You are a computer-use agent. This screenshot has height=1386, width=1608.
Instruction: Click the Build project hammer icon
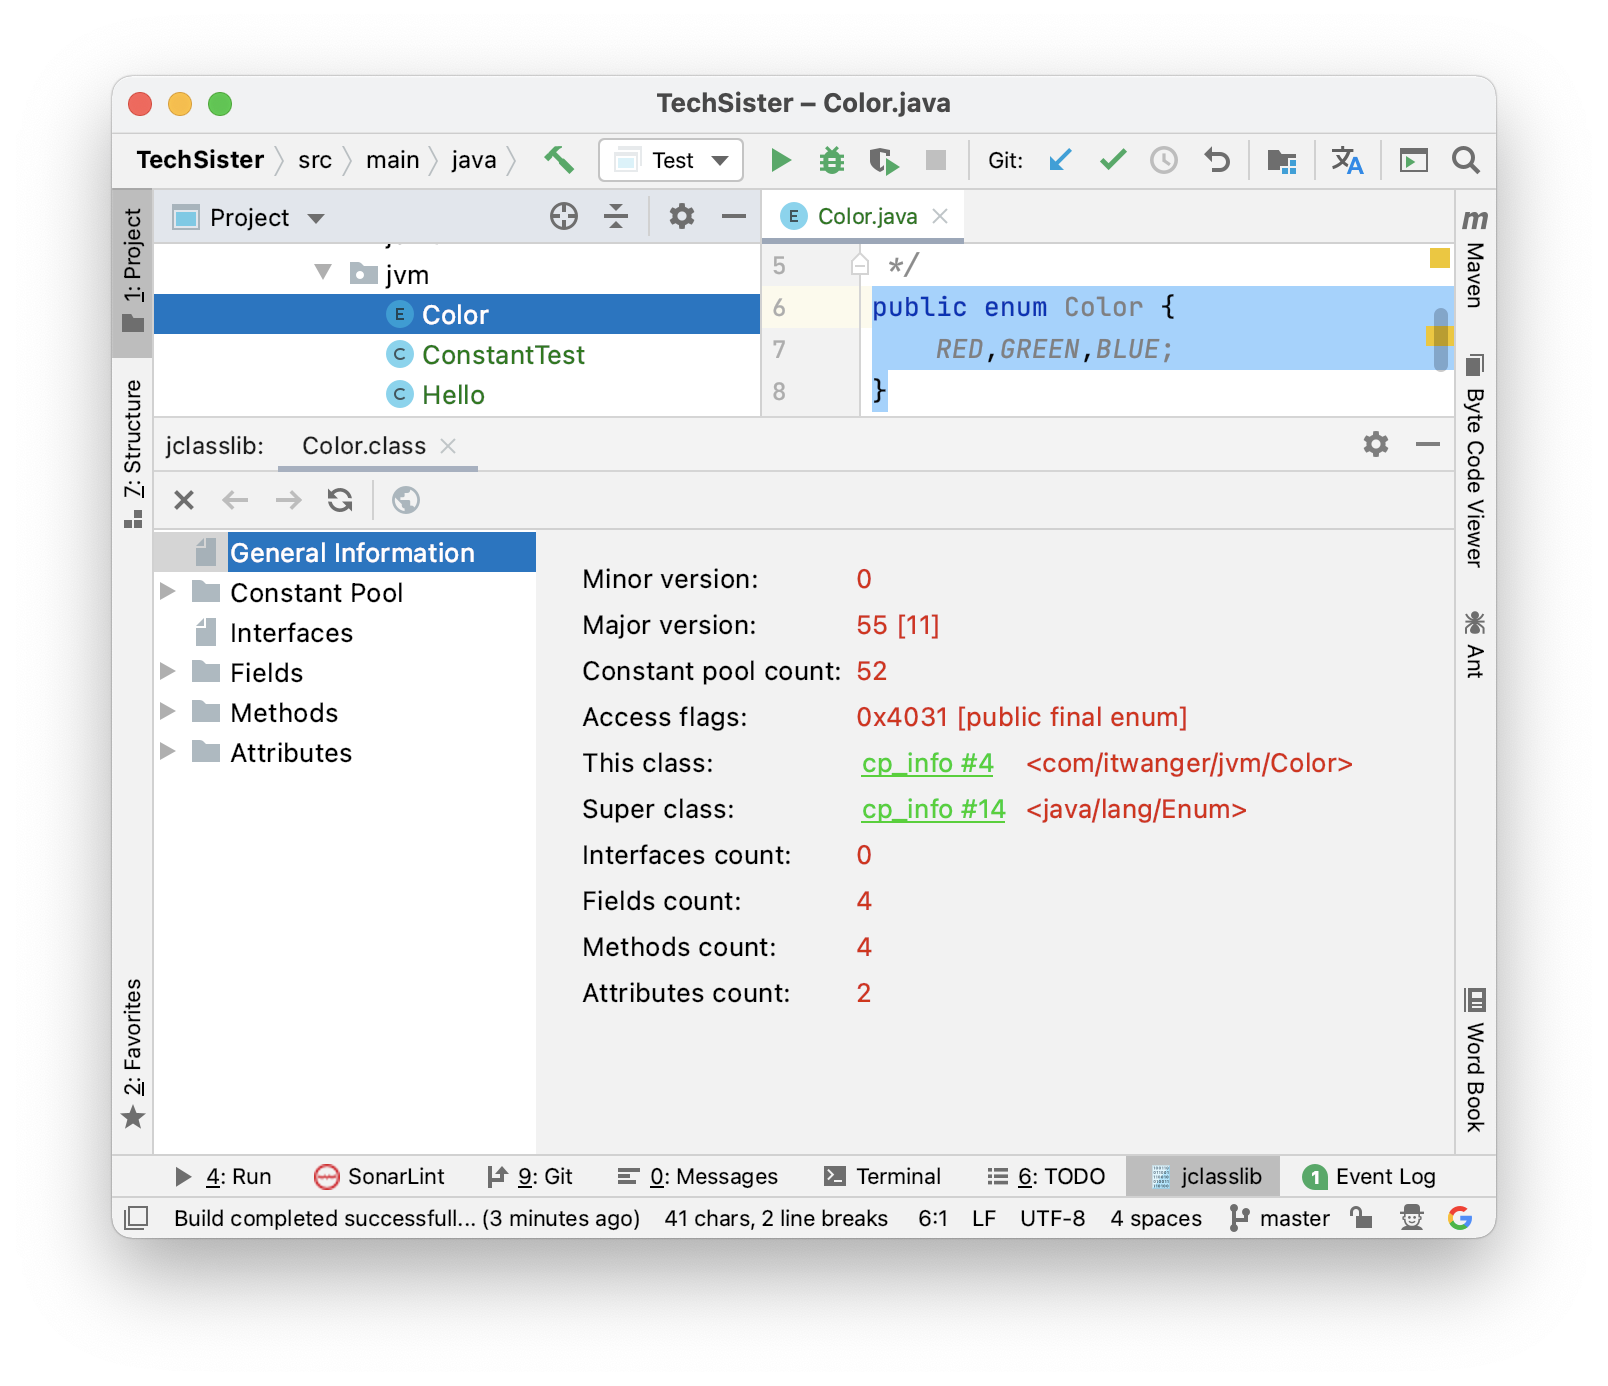coord(558,160)
